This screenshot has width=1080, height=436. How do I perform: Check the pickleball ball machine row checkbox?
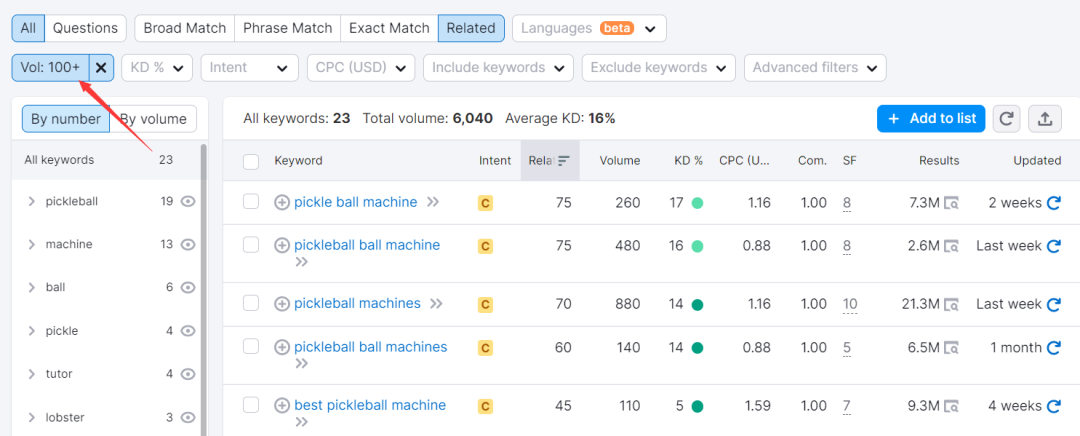click(x=251, y=245)
